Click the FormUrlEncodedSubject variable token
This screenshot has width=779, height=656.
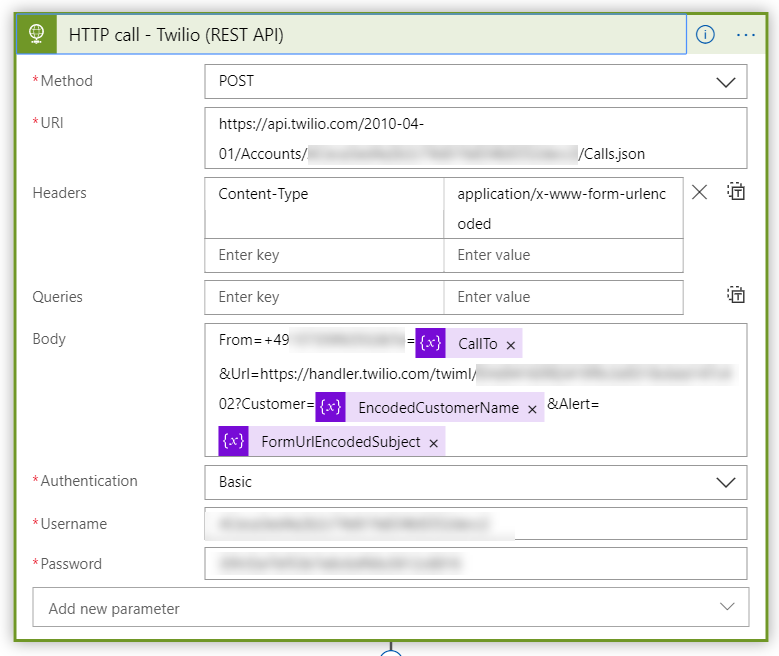pyautogui.click(x=332, y=441)
